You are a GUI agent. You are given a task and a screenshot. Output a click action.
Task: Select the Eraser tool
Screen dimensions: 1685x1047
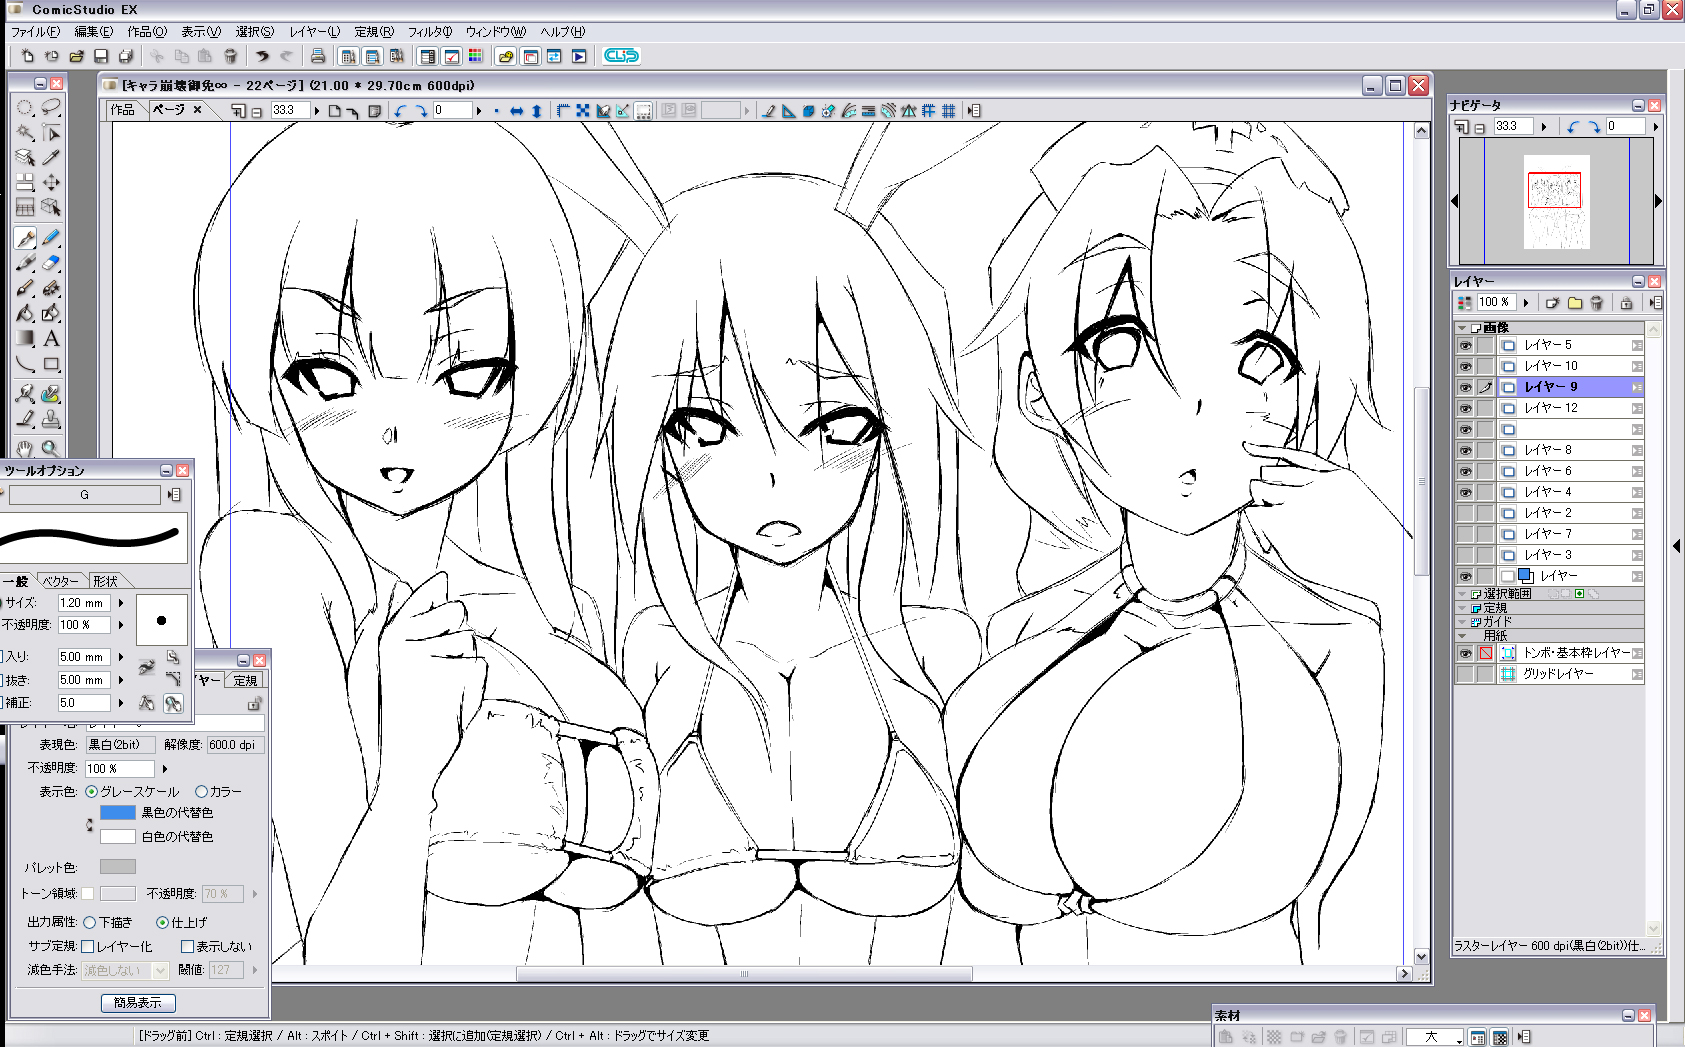tap(51, 263)
